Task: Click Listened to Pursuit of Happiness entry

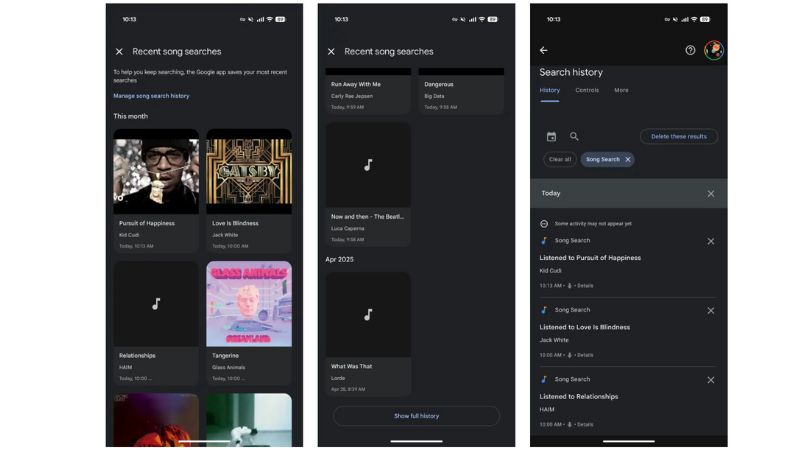Action: 590,258
